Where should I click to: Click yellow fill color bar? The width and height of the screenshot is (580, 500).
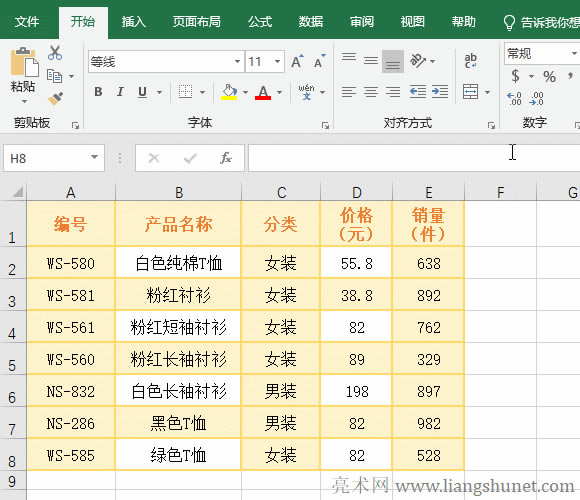(x=229, y=98)
